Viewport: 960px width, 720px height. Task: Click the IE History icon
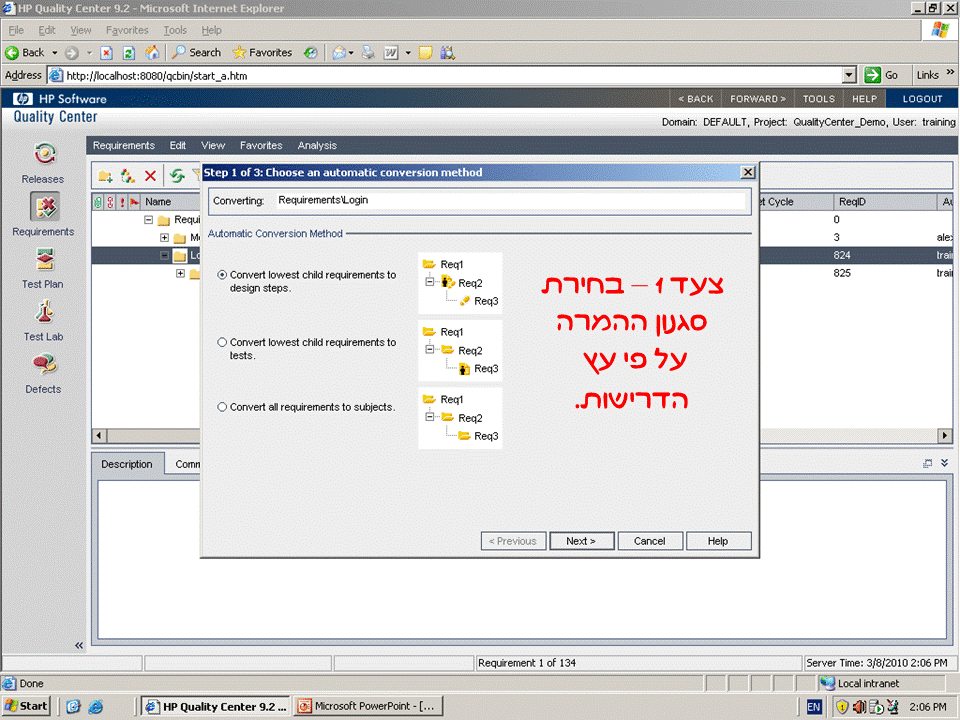[x=311, y=53]
